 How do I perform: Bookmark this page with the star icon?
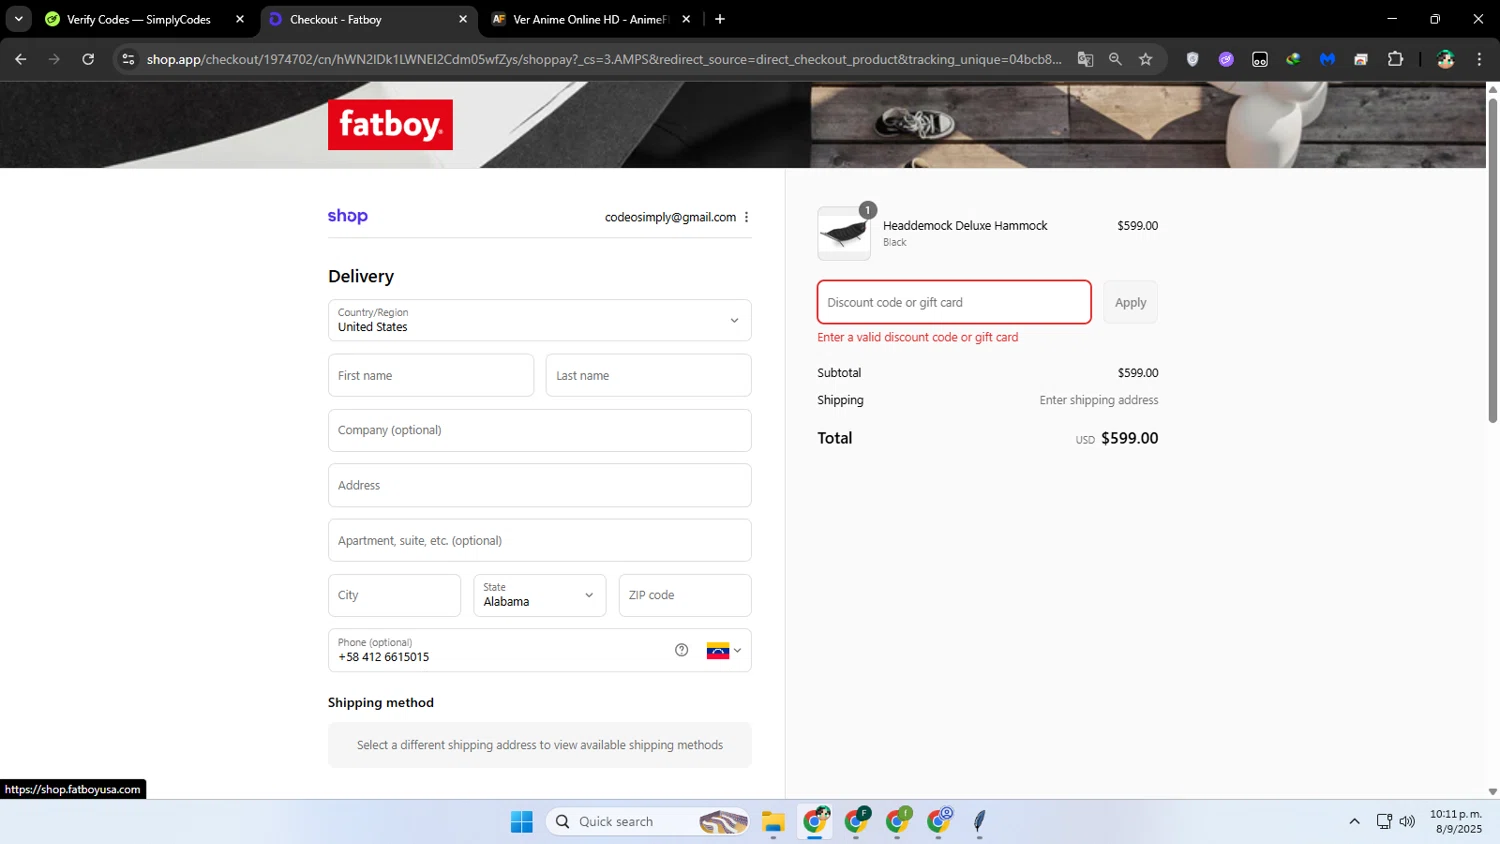pyautogui.click(x=1146, y=59)
